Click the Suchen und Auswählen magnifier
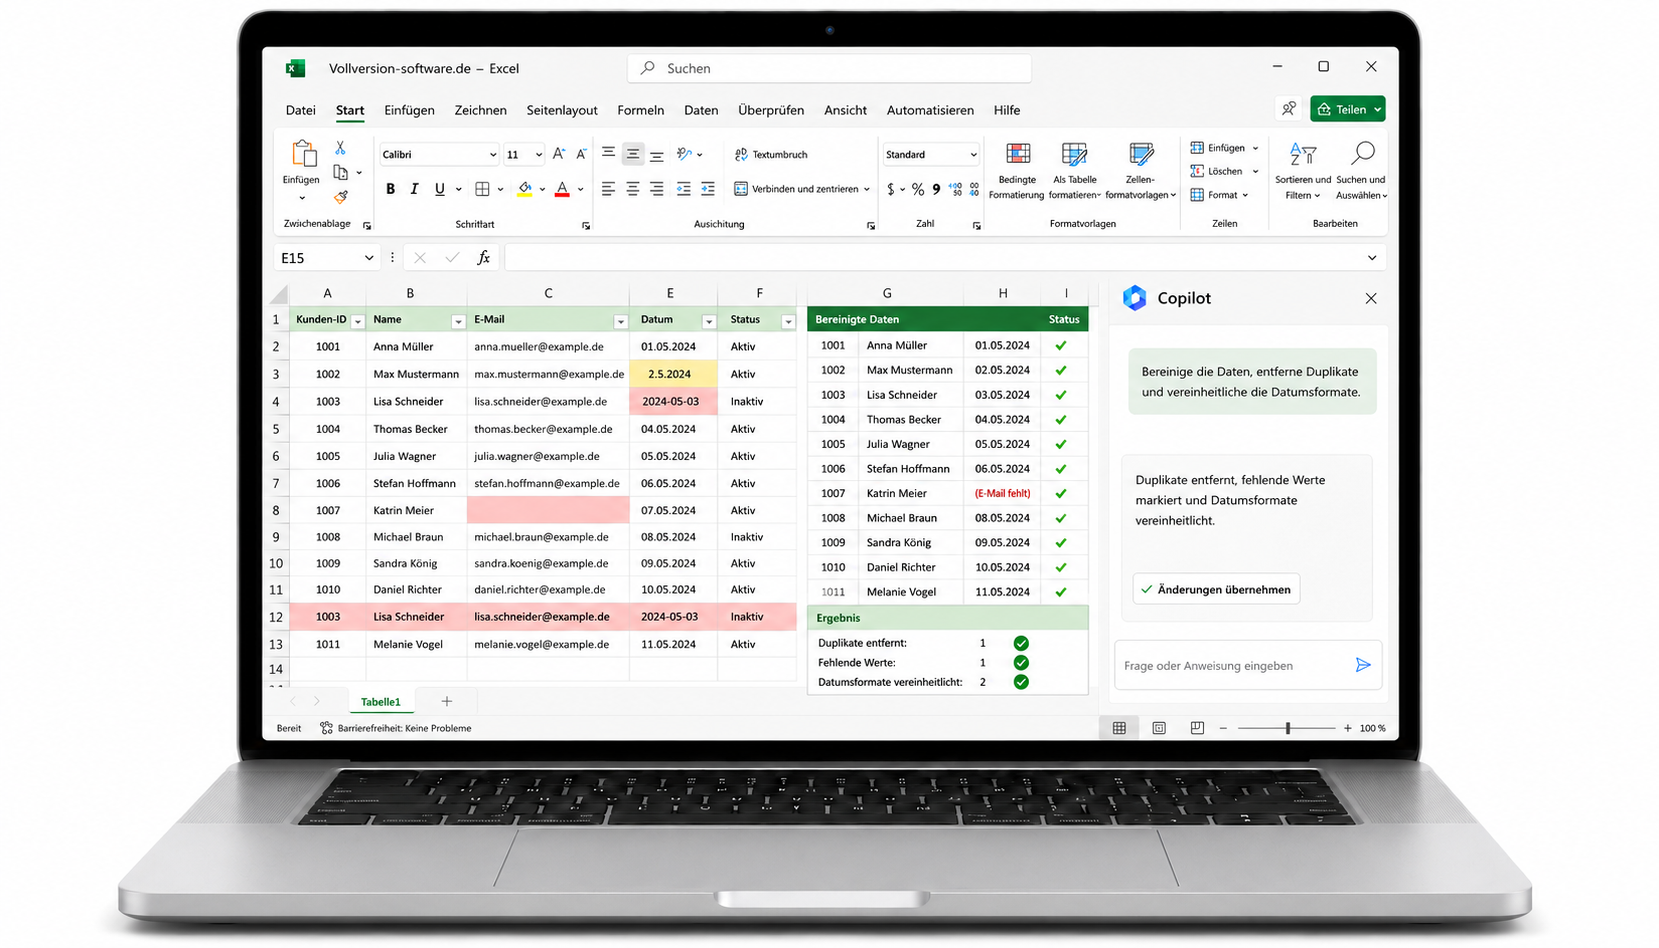1659x948 pixels. pyautogui.click(x=1362, y=153)
